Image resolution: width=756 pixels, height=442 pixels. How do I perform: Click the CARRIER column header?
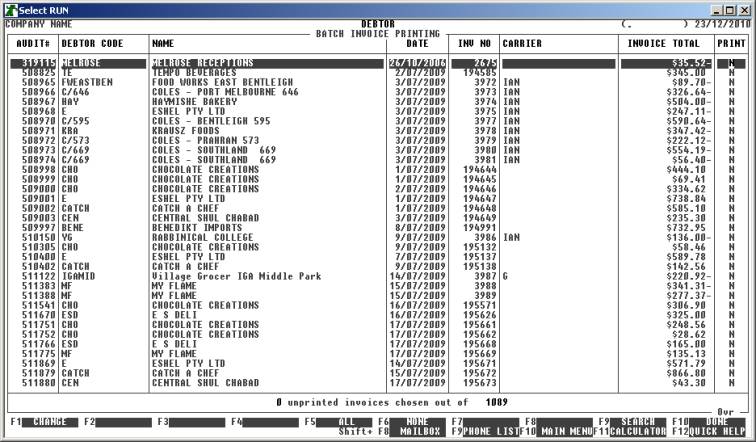click(x=522, y=43)
